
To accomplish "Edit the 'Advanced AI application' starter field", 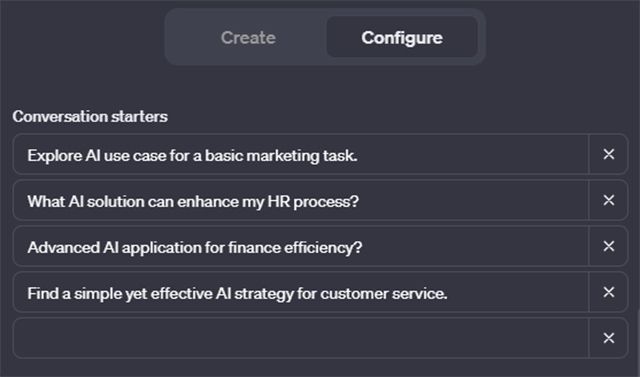I will point(301,247).
